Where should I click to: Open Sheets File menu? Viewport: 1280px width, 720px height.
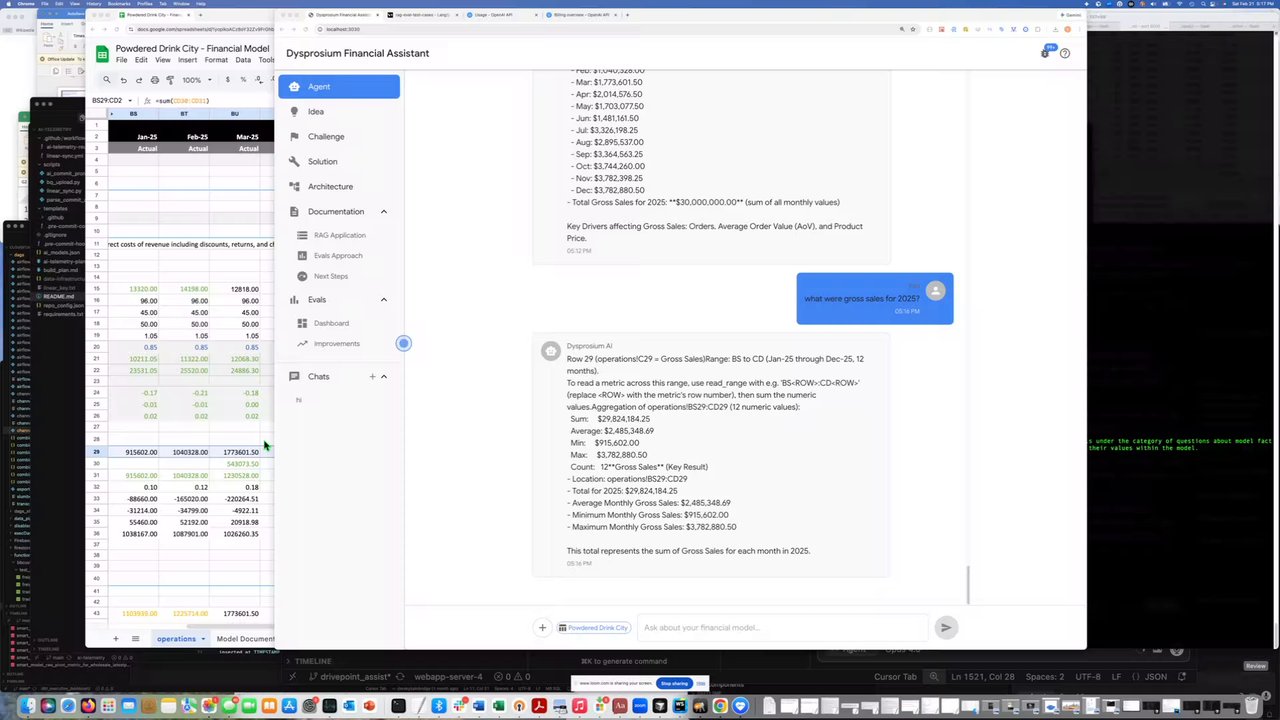[x=121, y=60]
